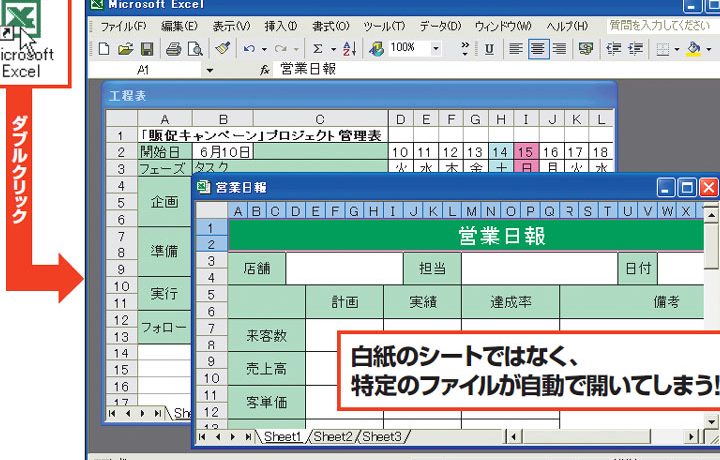Click the 6月10日 cell in 工程表 window
Image resolution: width=720 pixels, height=460 pixels.
click(223, 152)
